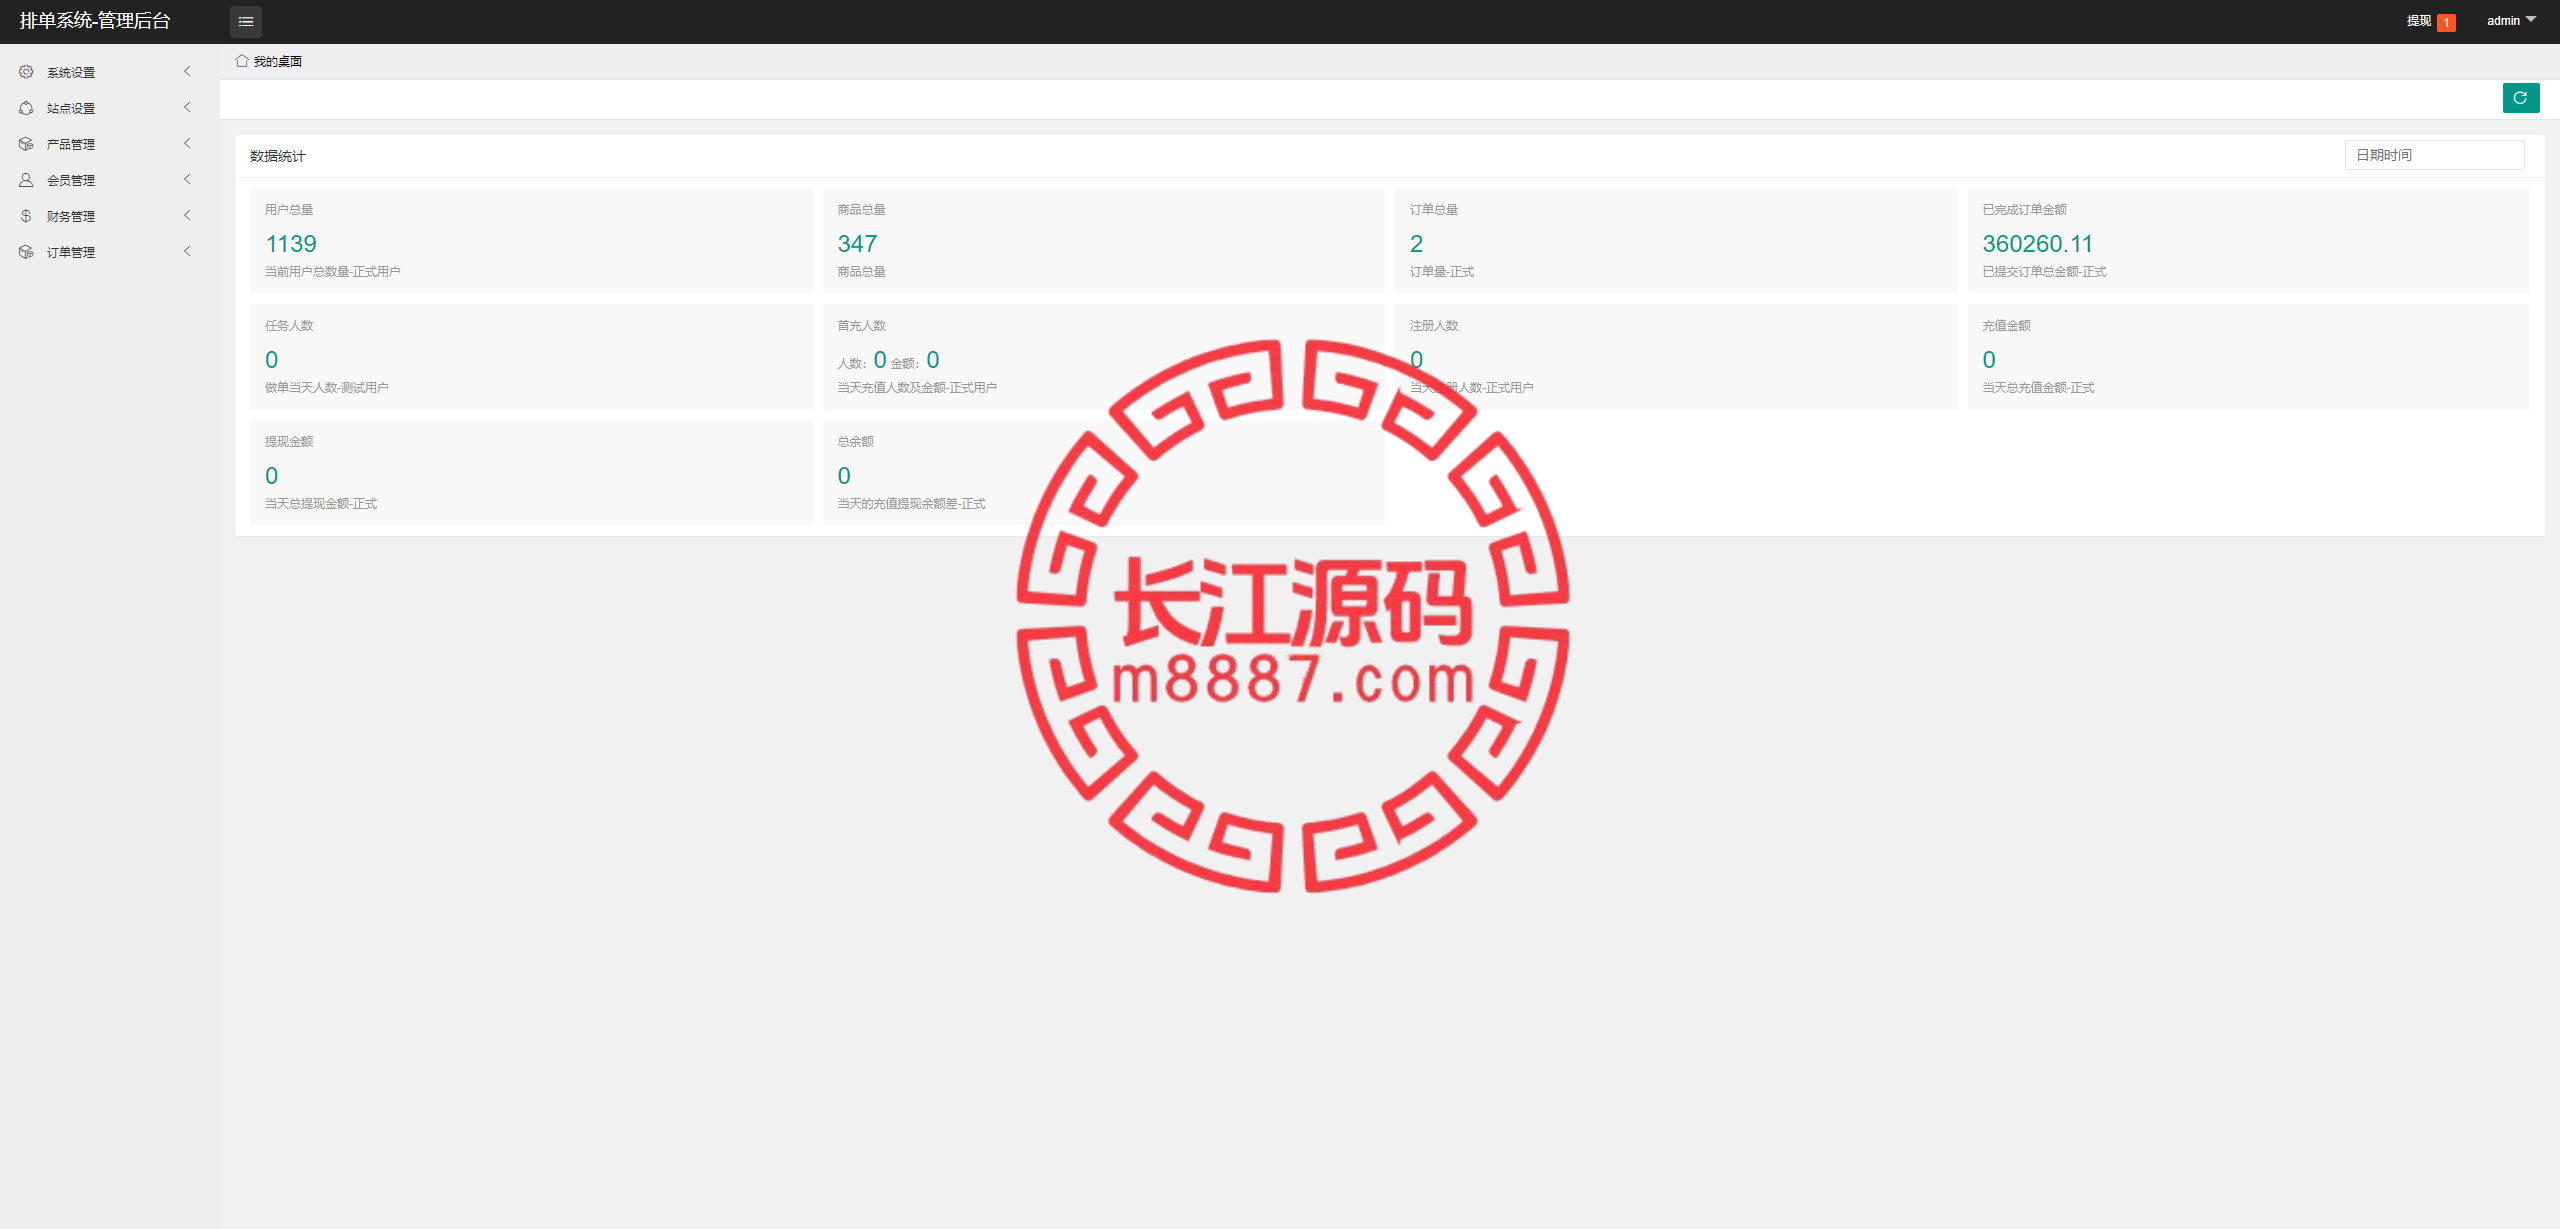Click the 日期时间 date input field

point(2434,155)
